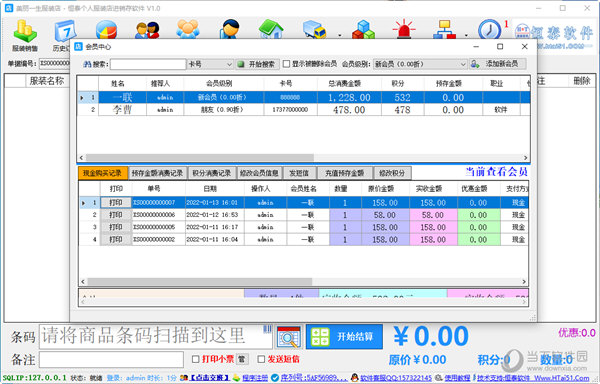Click the 备注 remarks input field
The height and width of the screenshot is (384, 600).
point(111,360)
